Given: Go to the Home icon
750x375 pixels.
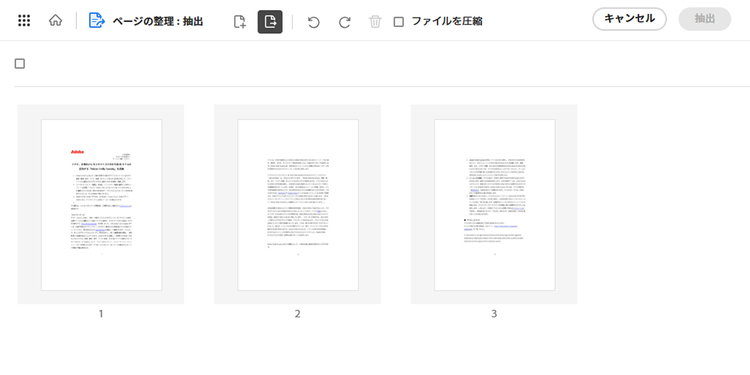Looking at the screenshot, I should [55, 21].
